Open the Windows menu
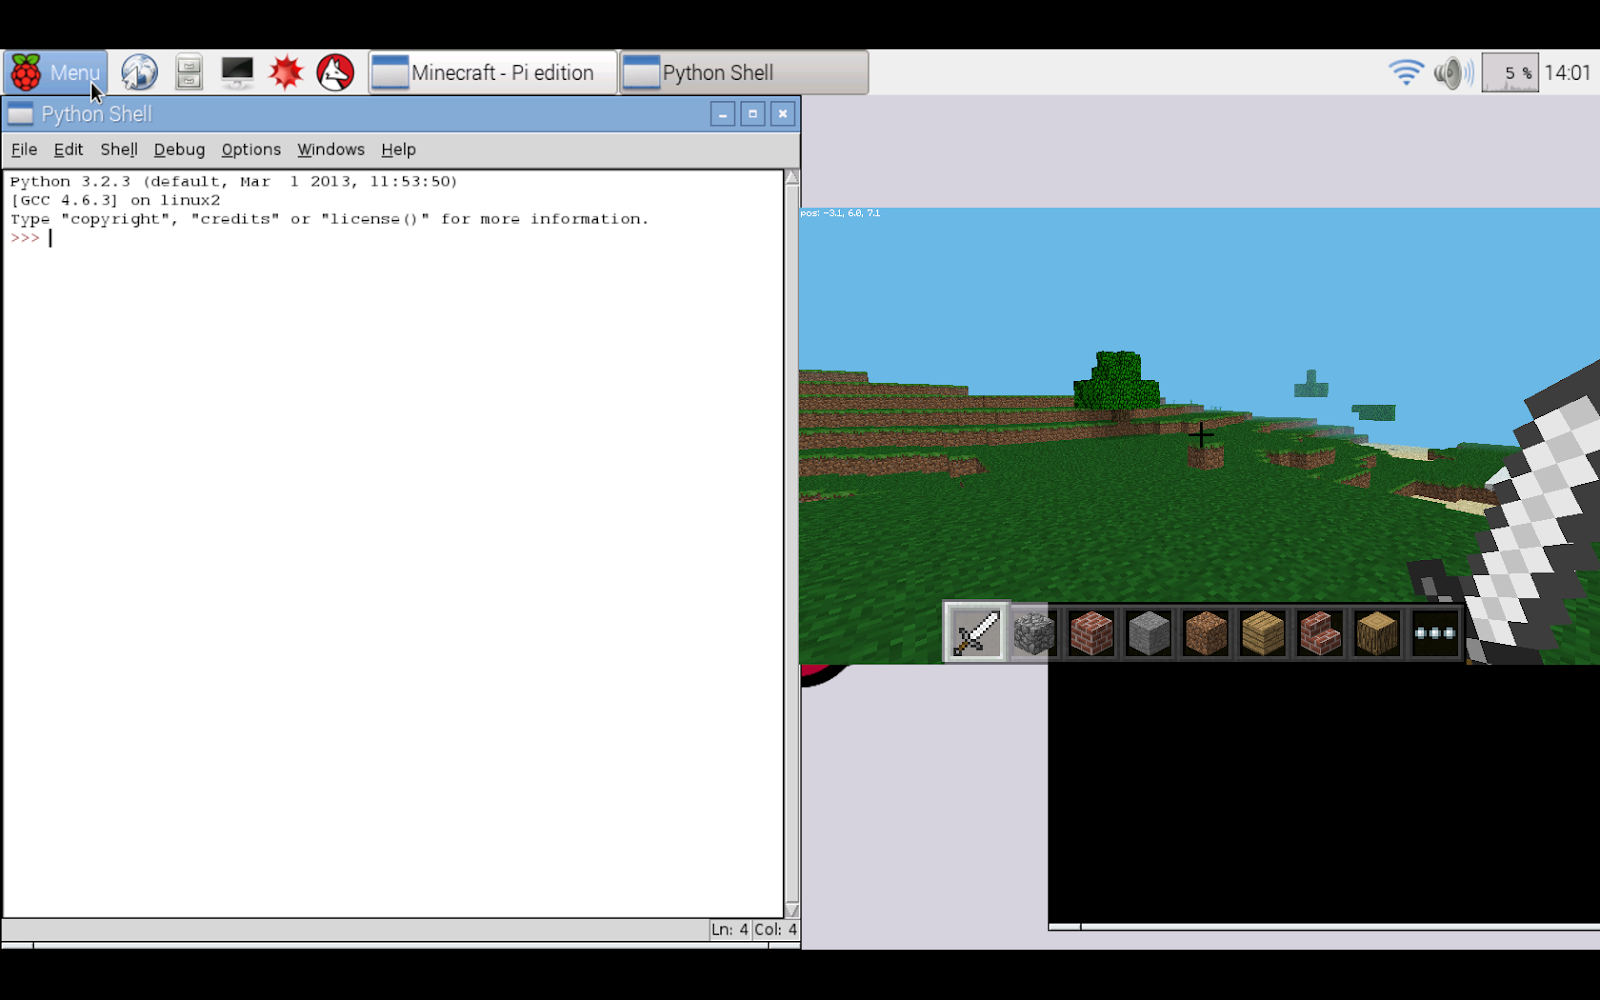This screenshot has width=1600, height=1000. tap(331, 149)
